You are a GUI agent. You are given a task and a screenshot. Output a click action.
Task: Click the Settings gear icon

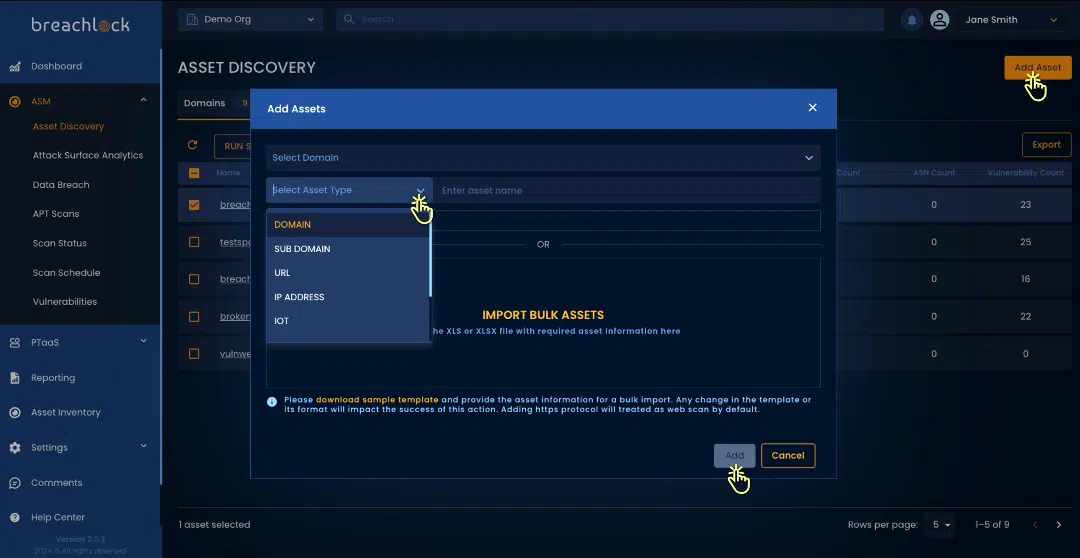14,448
